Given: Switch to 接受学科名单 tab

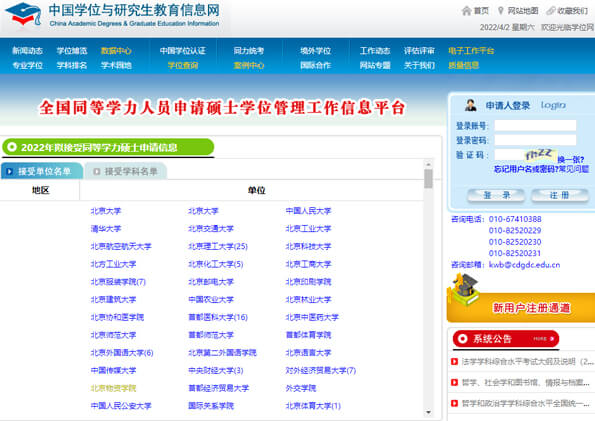Looking at the screenshot, I should (x=127, y=172).
